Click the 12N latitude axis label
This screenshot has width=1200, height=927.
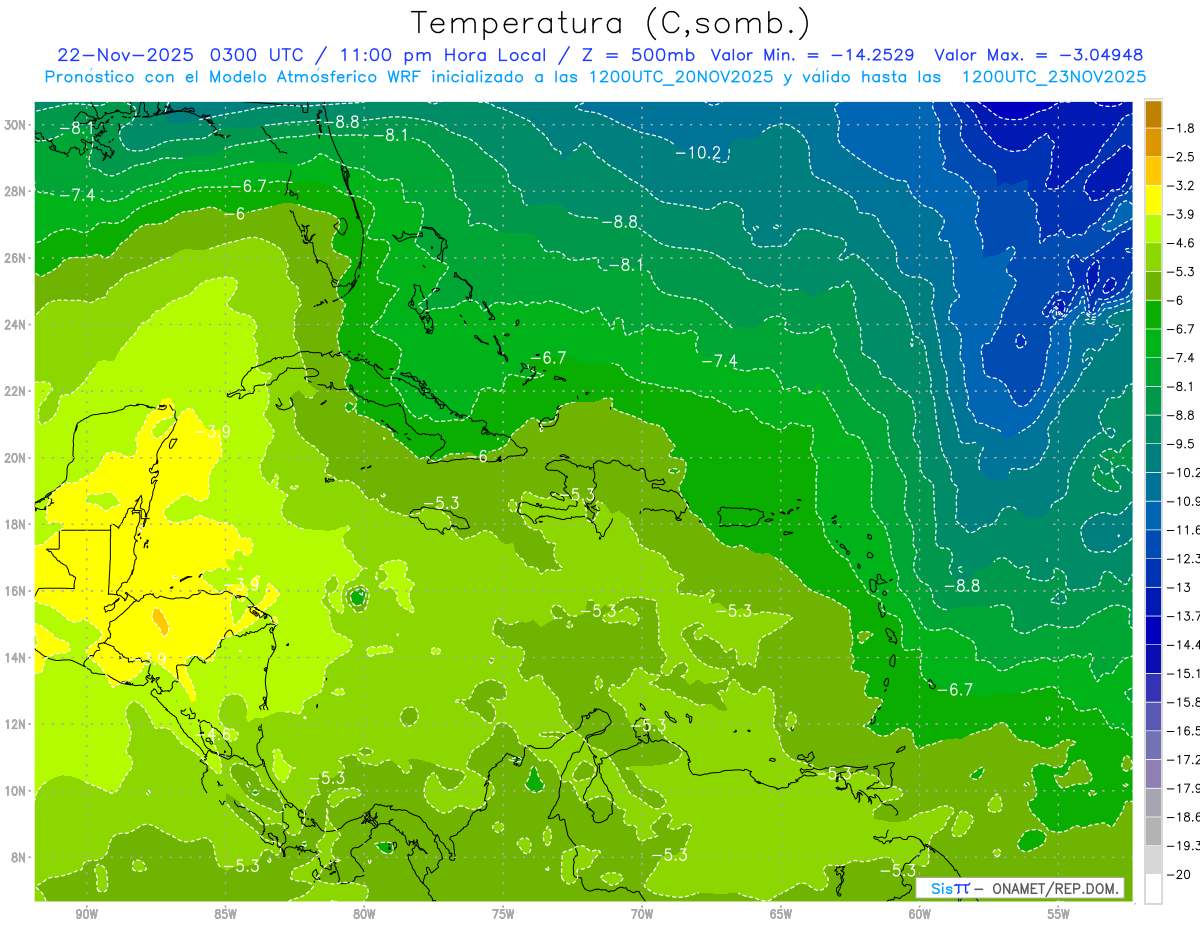click(17, 724)
